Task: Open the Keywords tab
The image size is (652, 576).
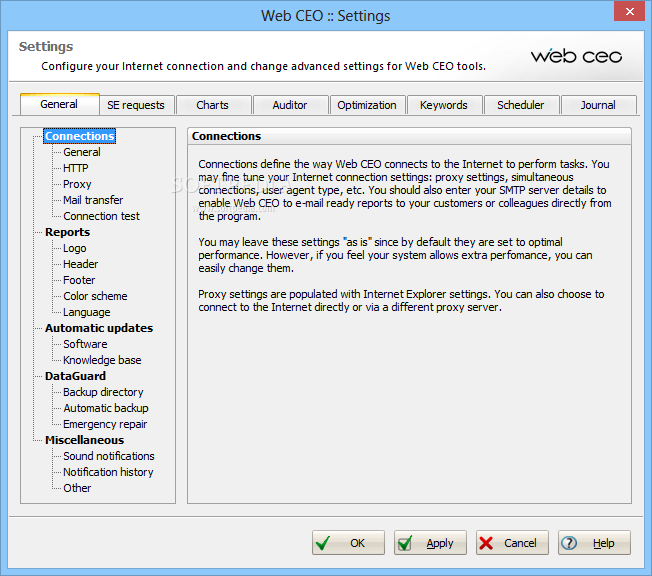Action: pyautogui.click(x=444, y=105)
